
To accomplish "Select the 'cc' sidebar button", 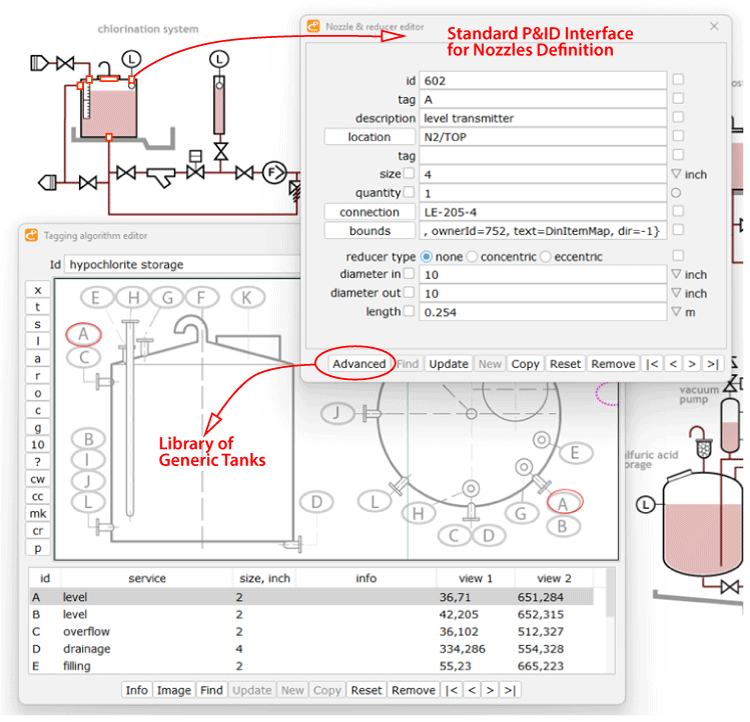I will coord(38,498).
